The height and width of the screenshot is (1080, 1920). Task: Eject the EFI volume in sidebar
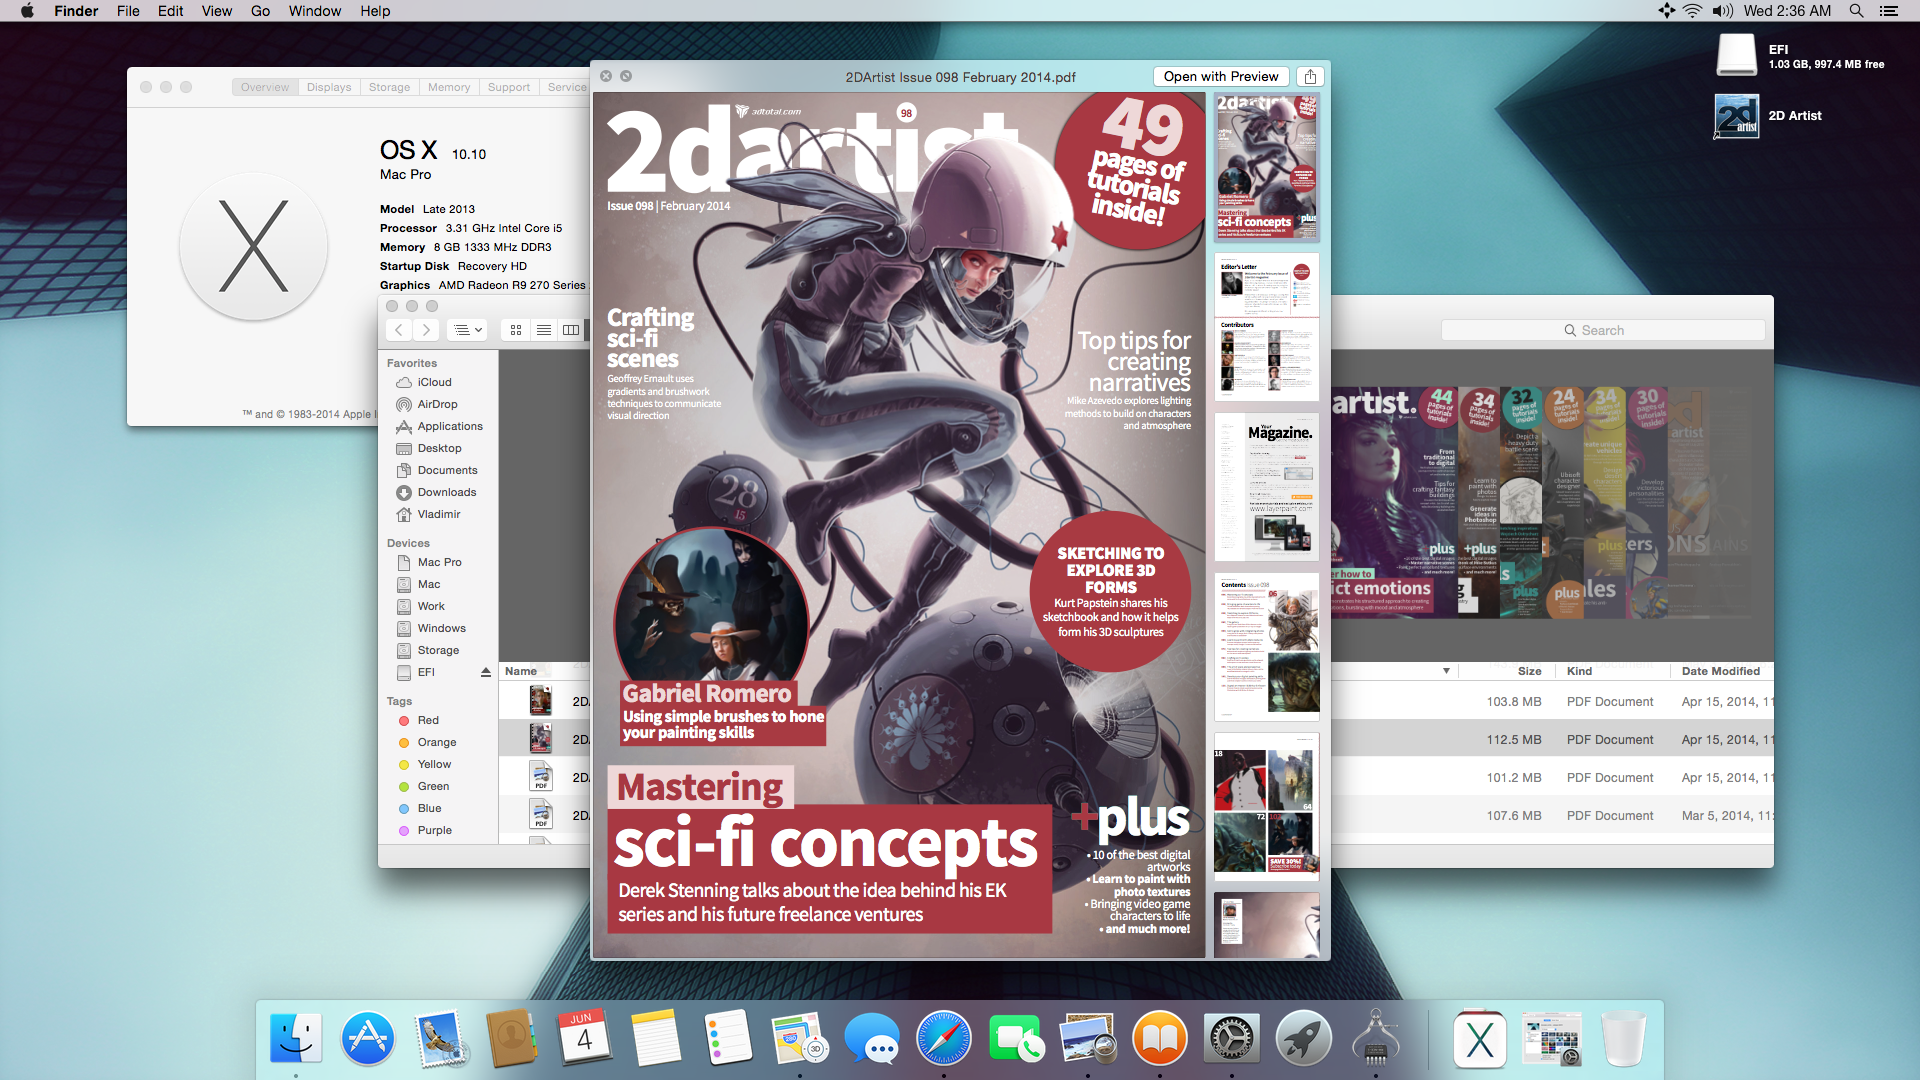pyautogui.click(x=486, y=672)
